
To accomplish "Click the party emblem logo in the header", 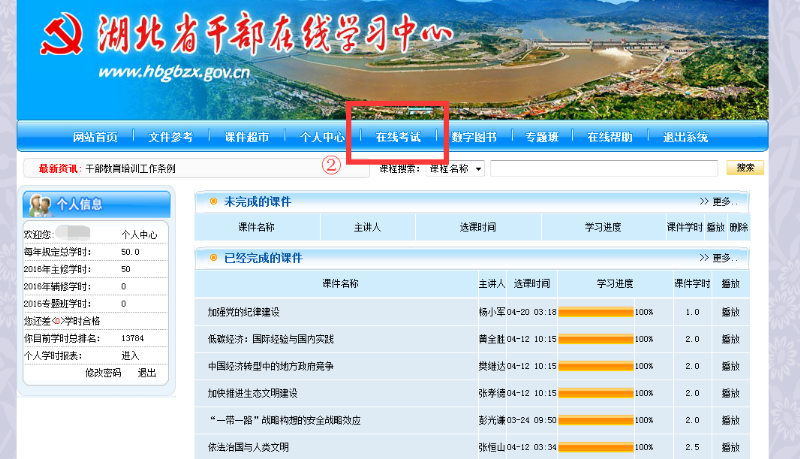I will tap(61, 40).
